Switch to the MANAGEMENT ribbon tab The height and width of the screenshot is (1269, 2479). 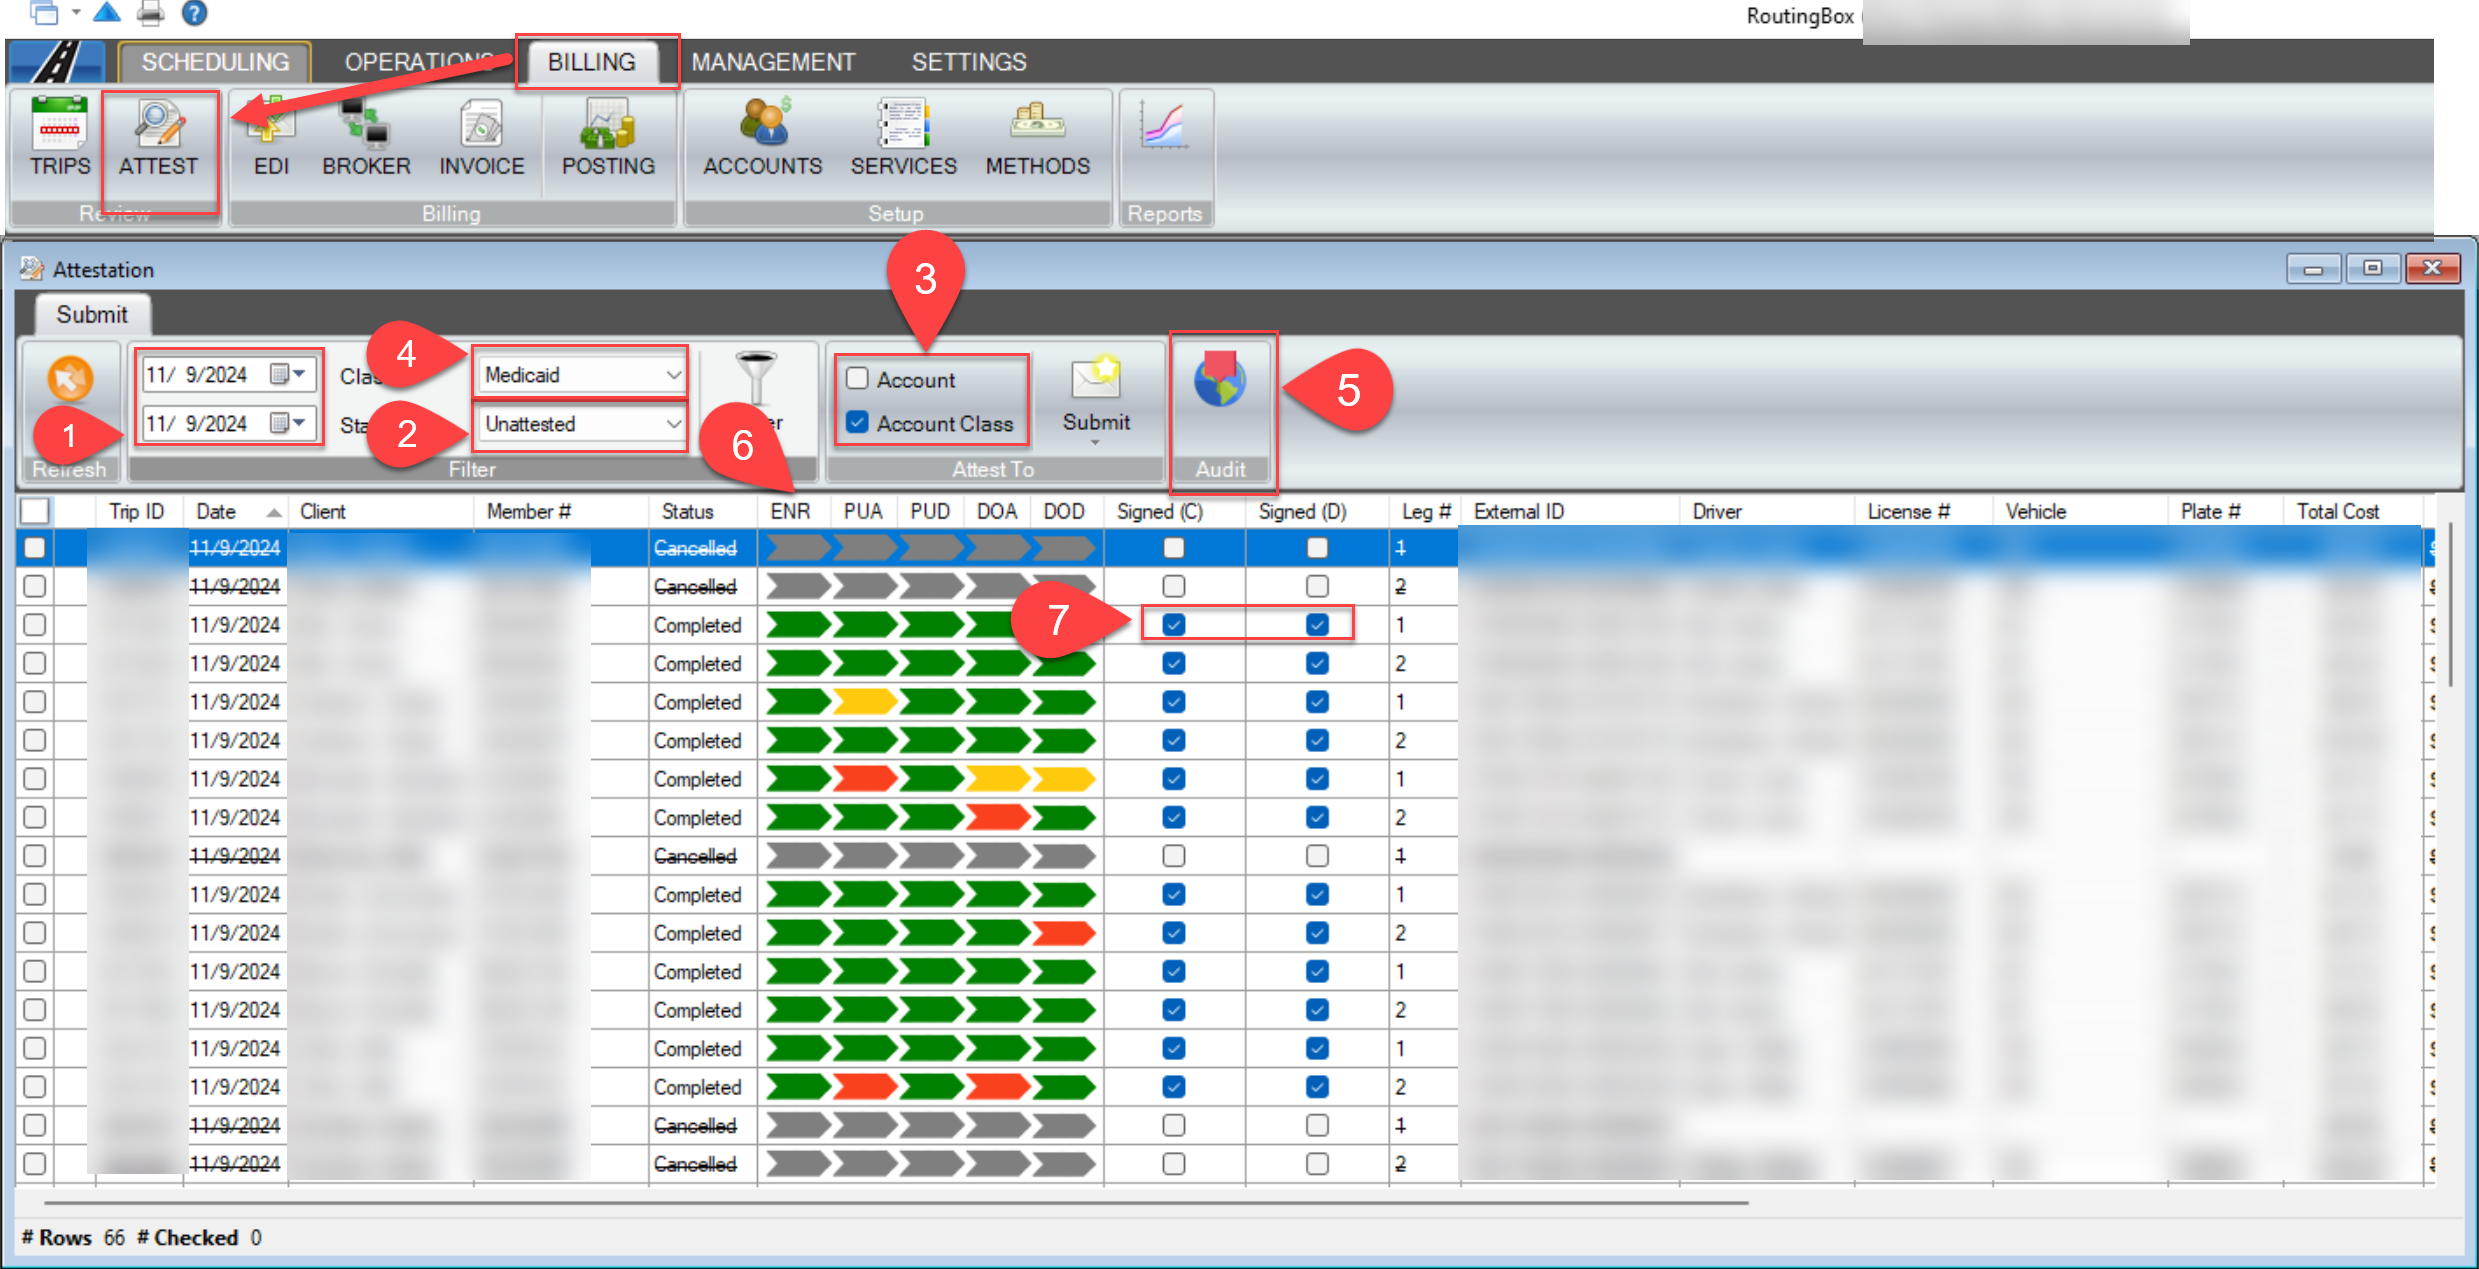(772, 62)
